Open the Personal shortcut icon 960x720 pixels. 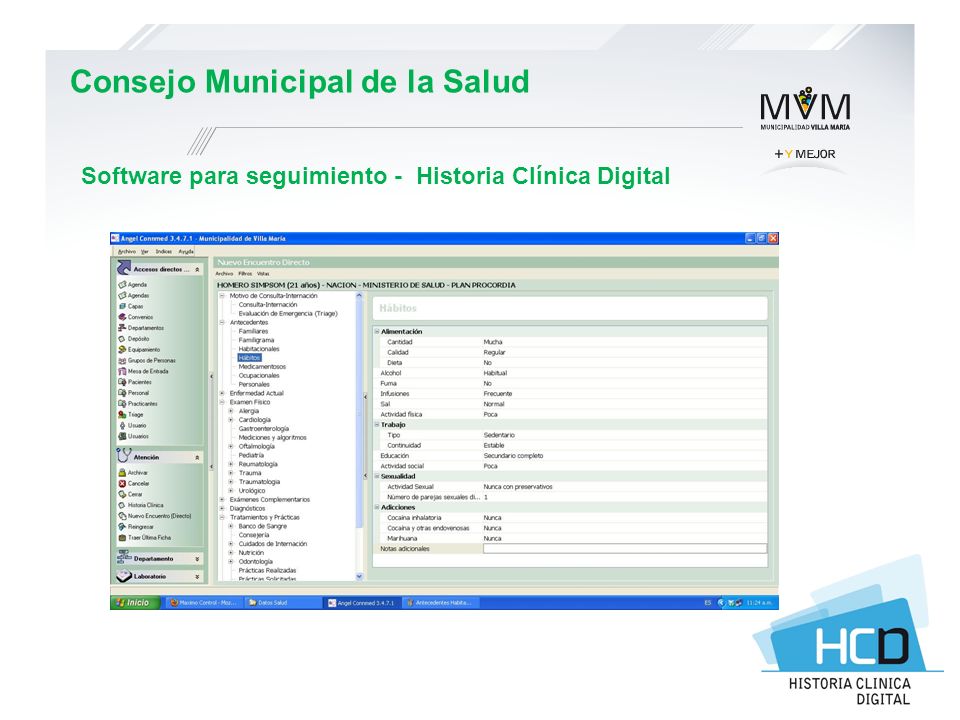(x=122, y=393)
